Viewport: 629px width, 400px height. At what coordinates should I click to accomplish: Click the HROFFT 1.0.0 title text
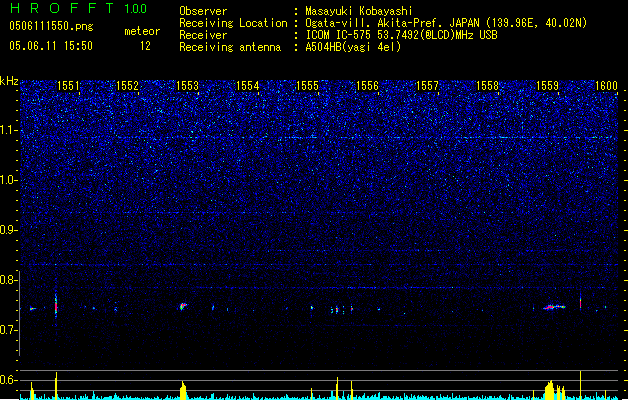(x=79, y=8)
